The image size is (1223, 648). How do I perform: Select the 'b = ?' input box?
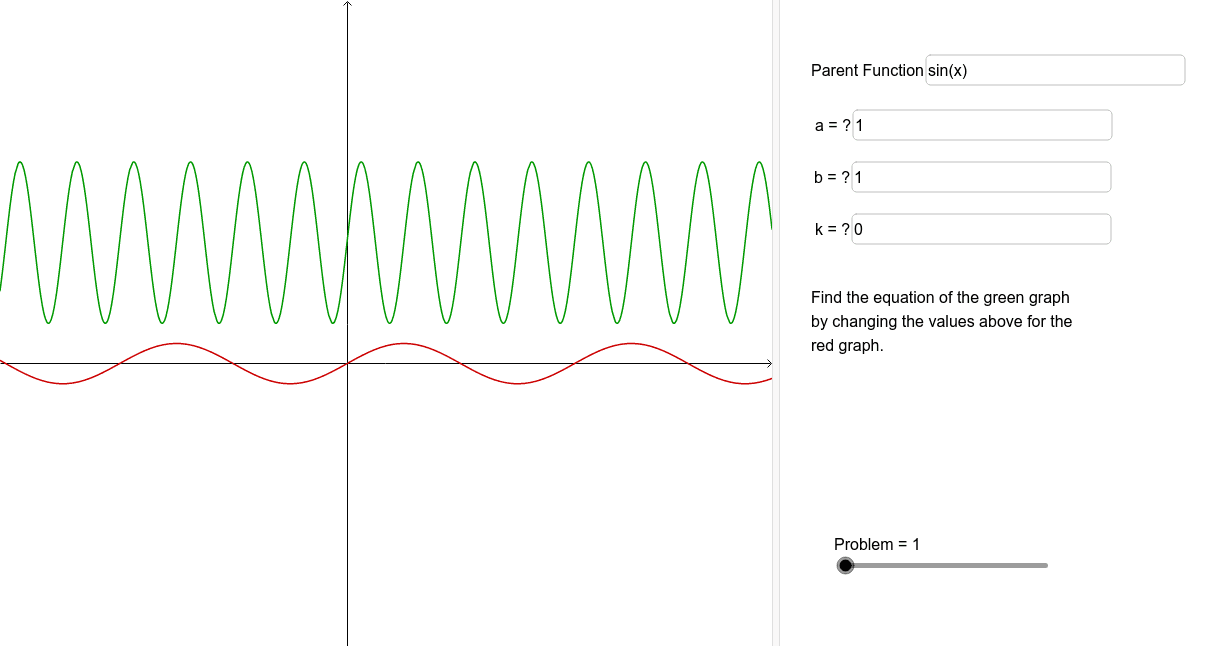coord(982,177)
